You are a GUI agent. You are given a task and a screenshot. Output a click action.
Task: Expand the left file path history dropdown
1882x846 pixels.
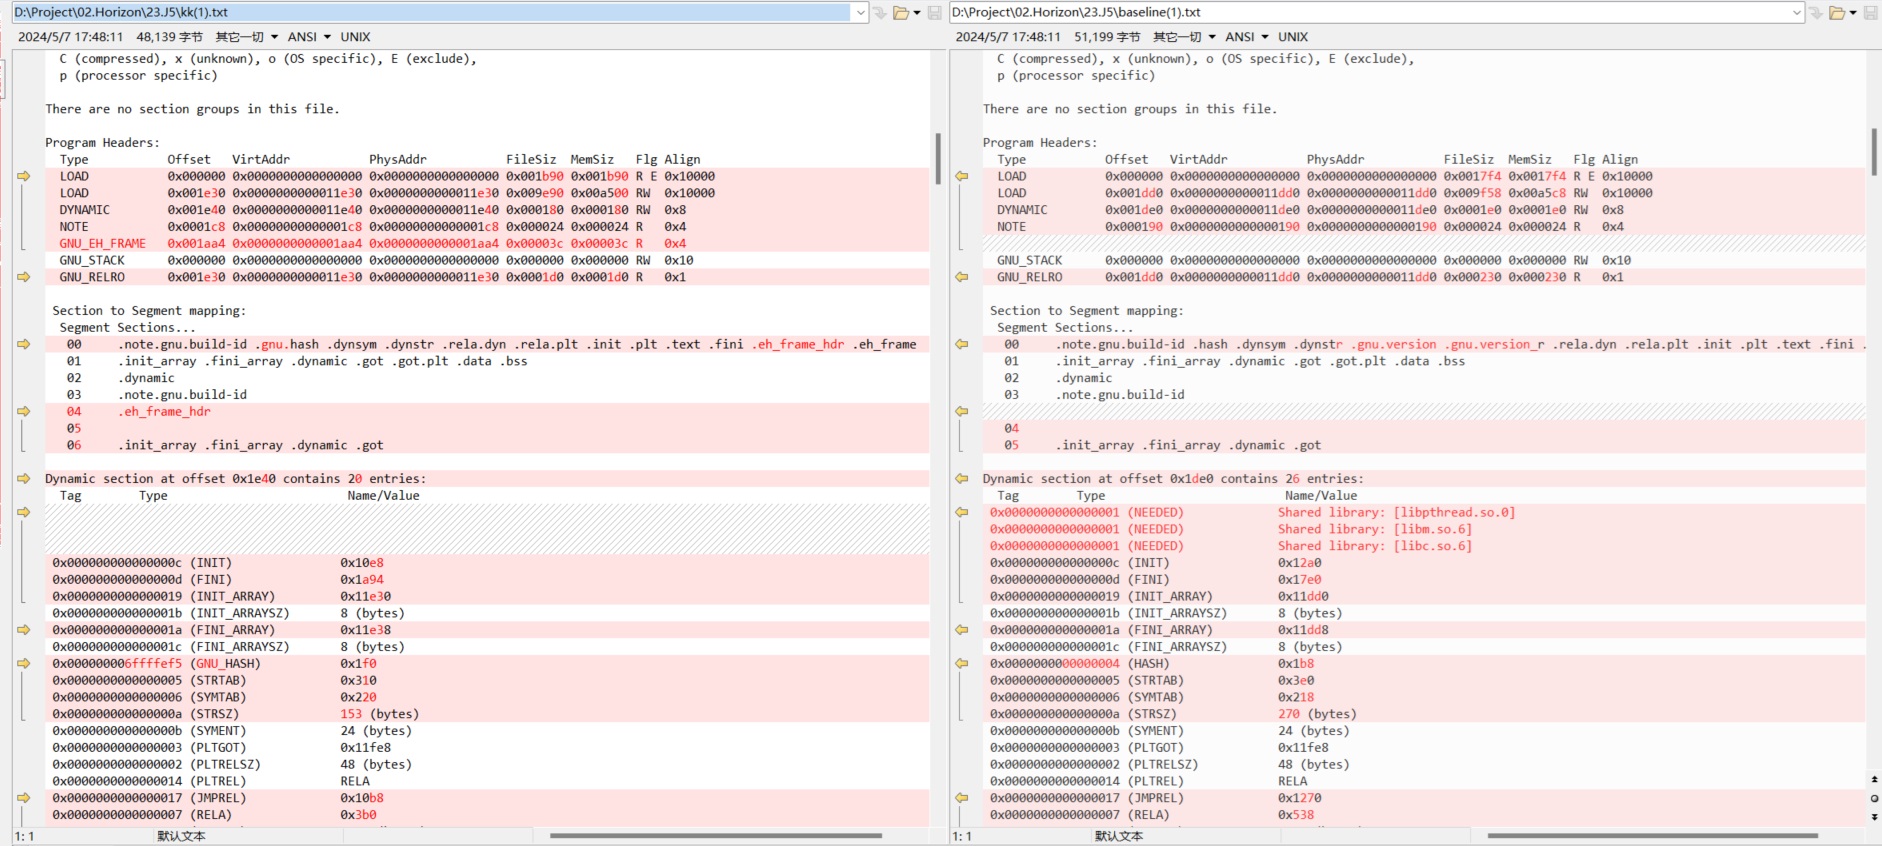[x=860, y=13]
